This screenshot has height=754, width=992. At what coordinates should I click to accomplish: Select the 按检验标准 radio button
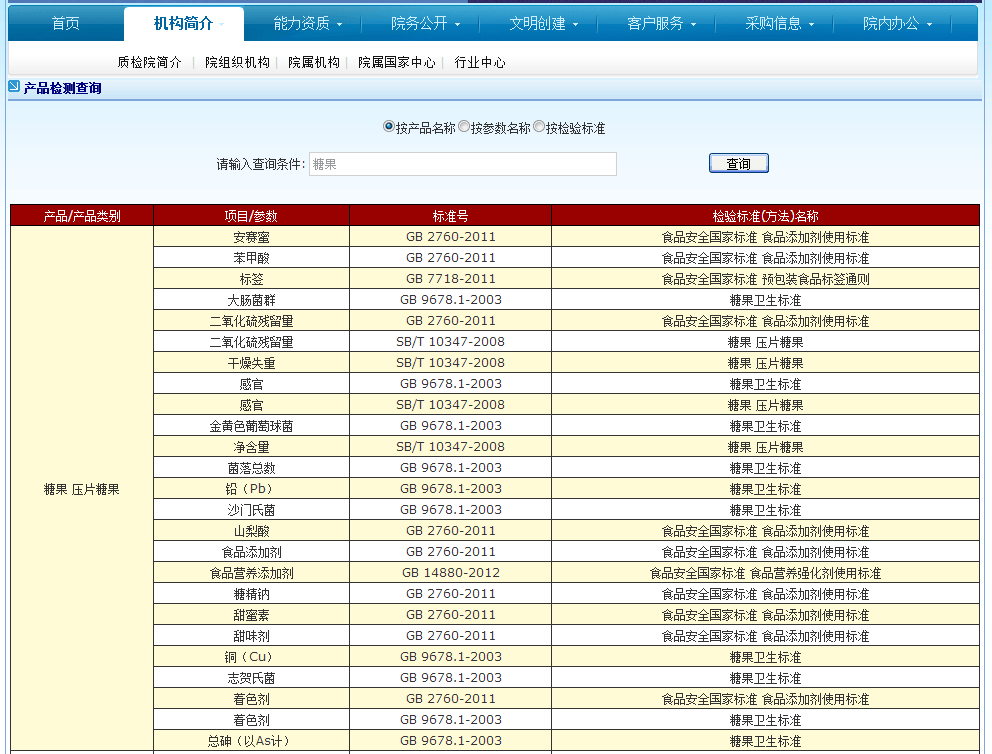(539, 126)
